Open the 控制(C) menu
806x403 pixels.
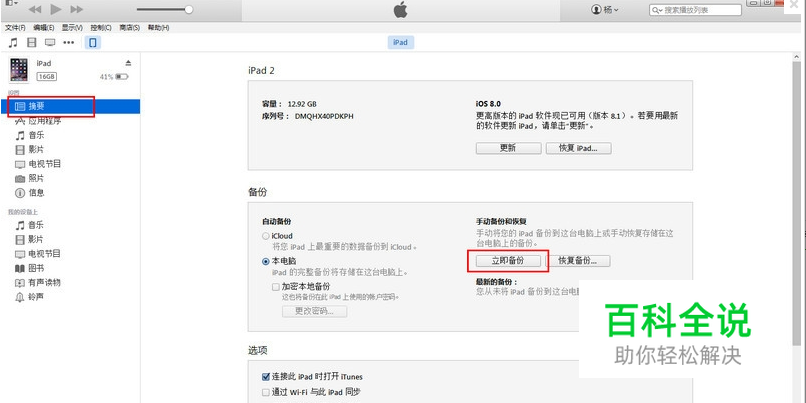click(101, 28)
